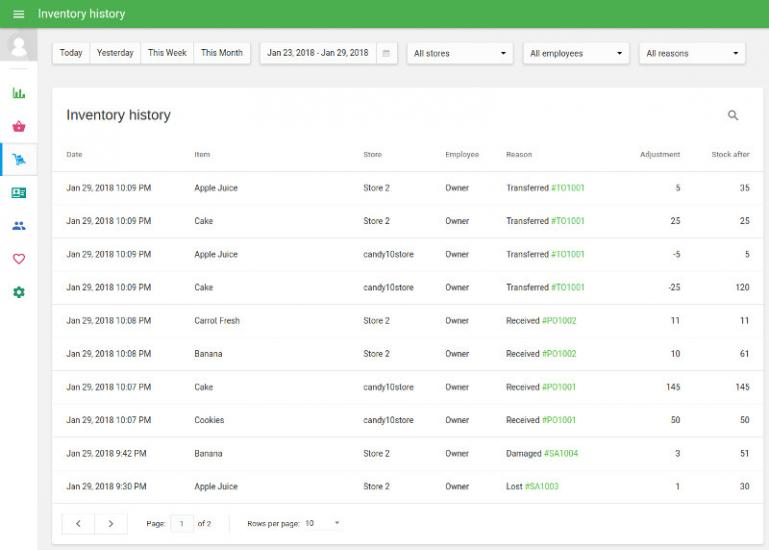Expand the All stores dropdown
Image resolution: width=769 pixels, height=550 pixels.
point(459,53)
